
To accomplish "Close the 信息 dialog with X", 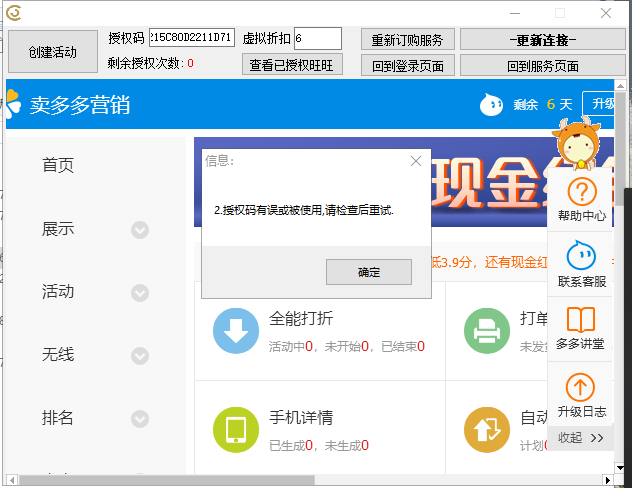I will click(416, 161).
